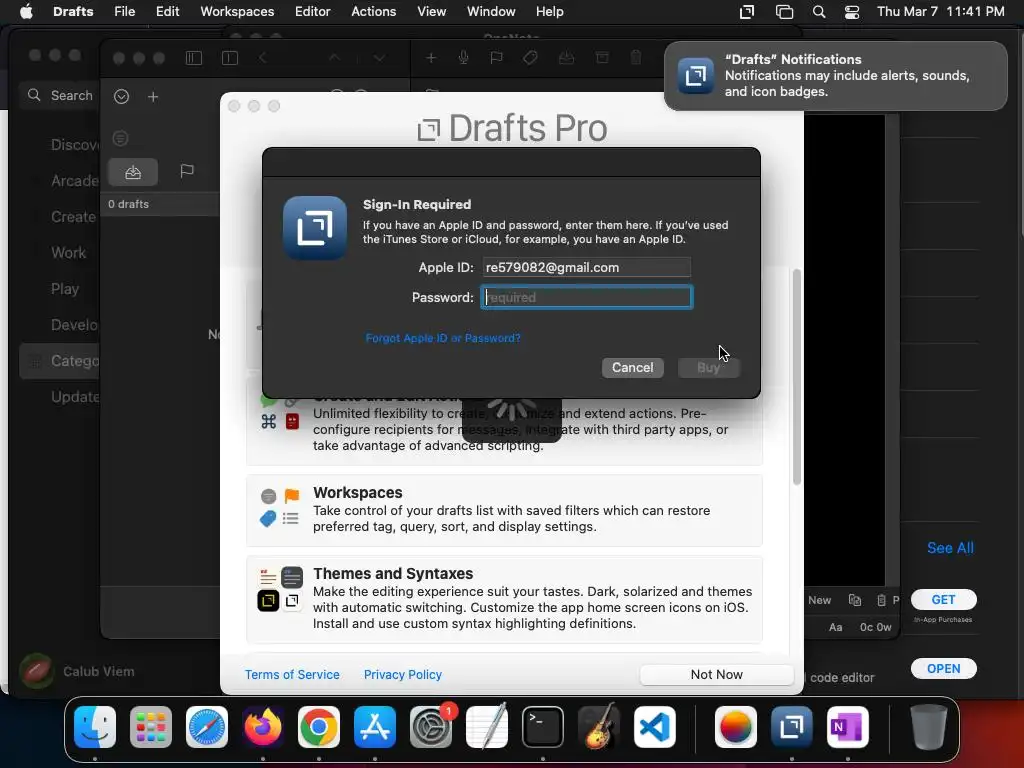Click the archive toolbar icon

click(602, 58)
